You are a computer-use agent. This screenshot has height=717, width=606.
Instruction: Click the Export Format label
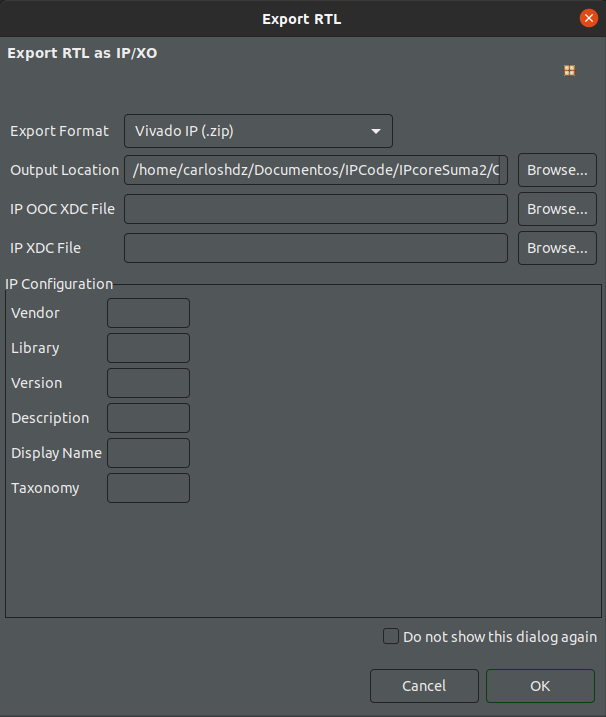pyautogui.click(x=59, y=131)
